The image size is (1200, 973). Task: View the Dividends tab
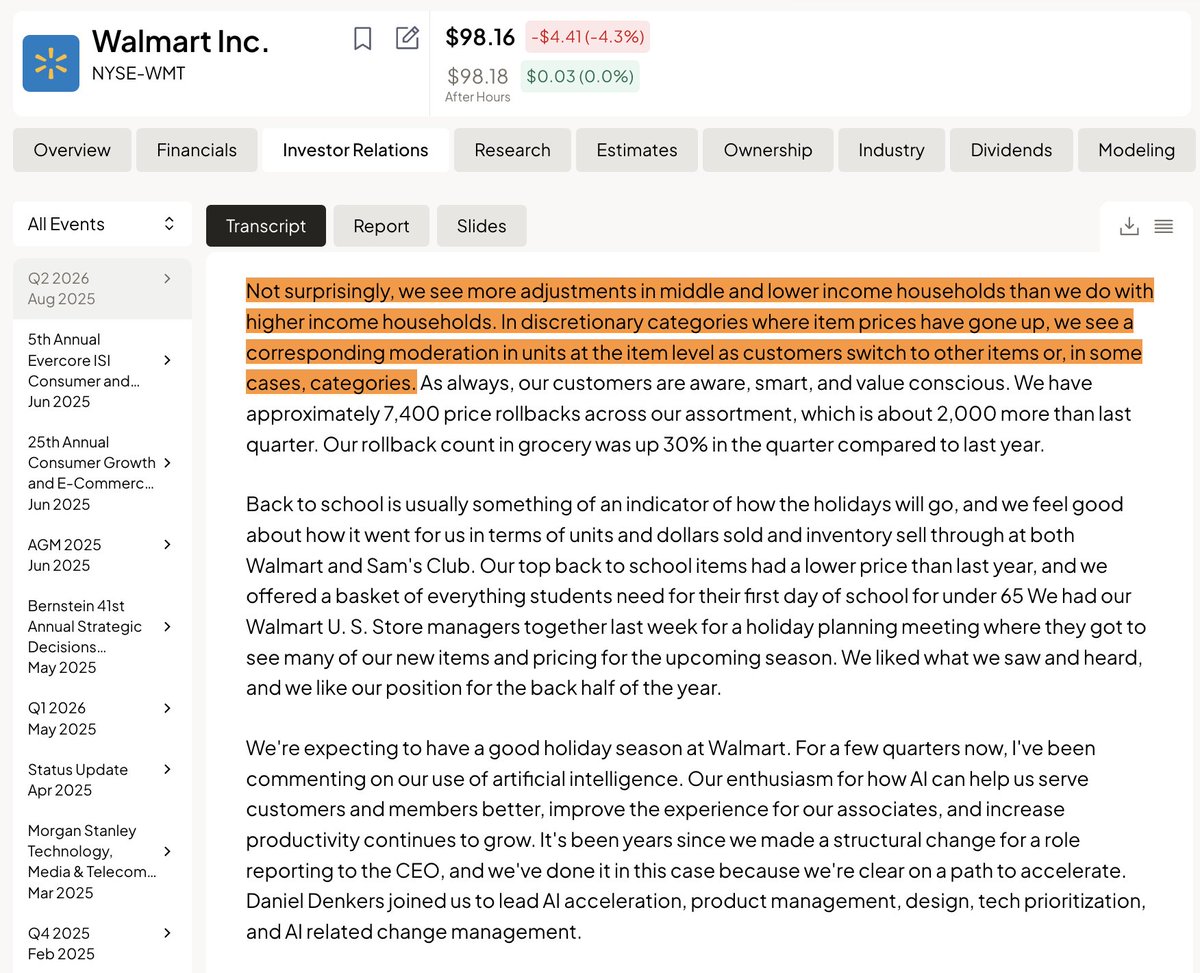pyautogui.click(x=1011, y=150)
